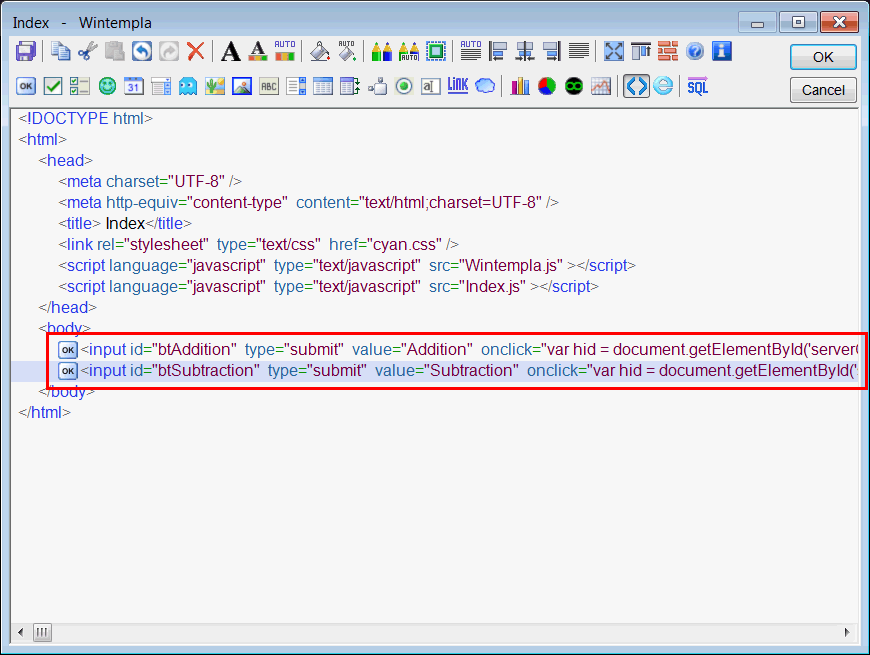Viewport: 870px width, 655px height.
Task: Click the table with arrows icon
Action: pyautogui.click(x=350, y=87)
